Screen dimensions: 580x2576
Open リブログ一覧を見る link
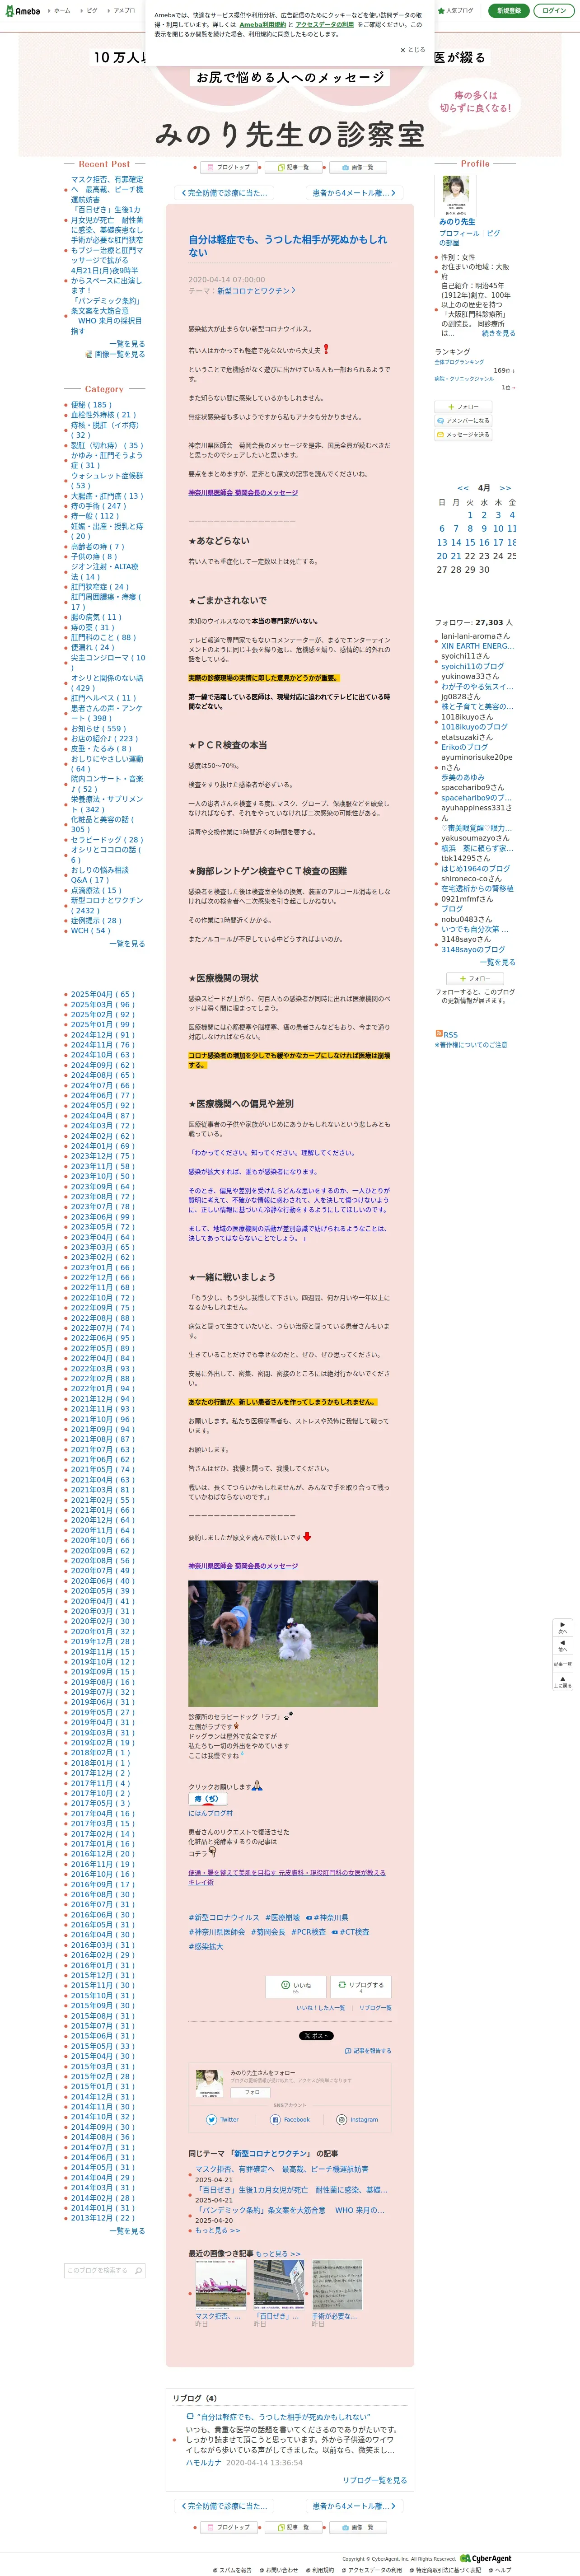[x=375, y=2480]
